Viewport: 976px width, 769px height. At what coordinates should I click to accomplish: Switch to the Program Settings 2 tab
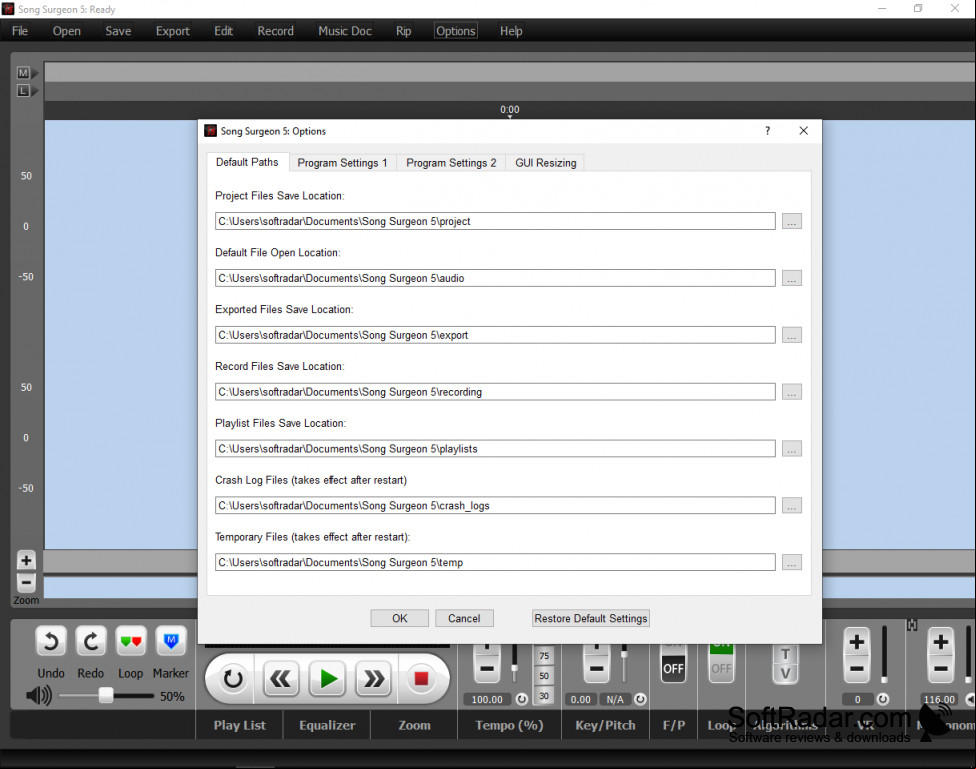click(451, 163)
